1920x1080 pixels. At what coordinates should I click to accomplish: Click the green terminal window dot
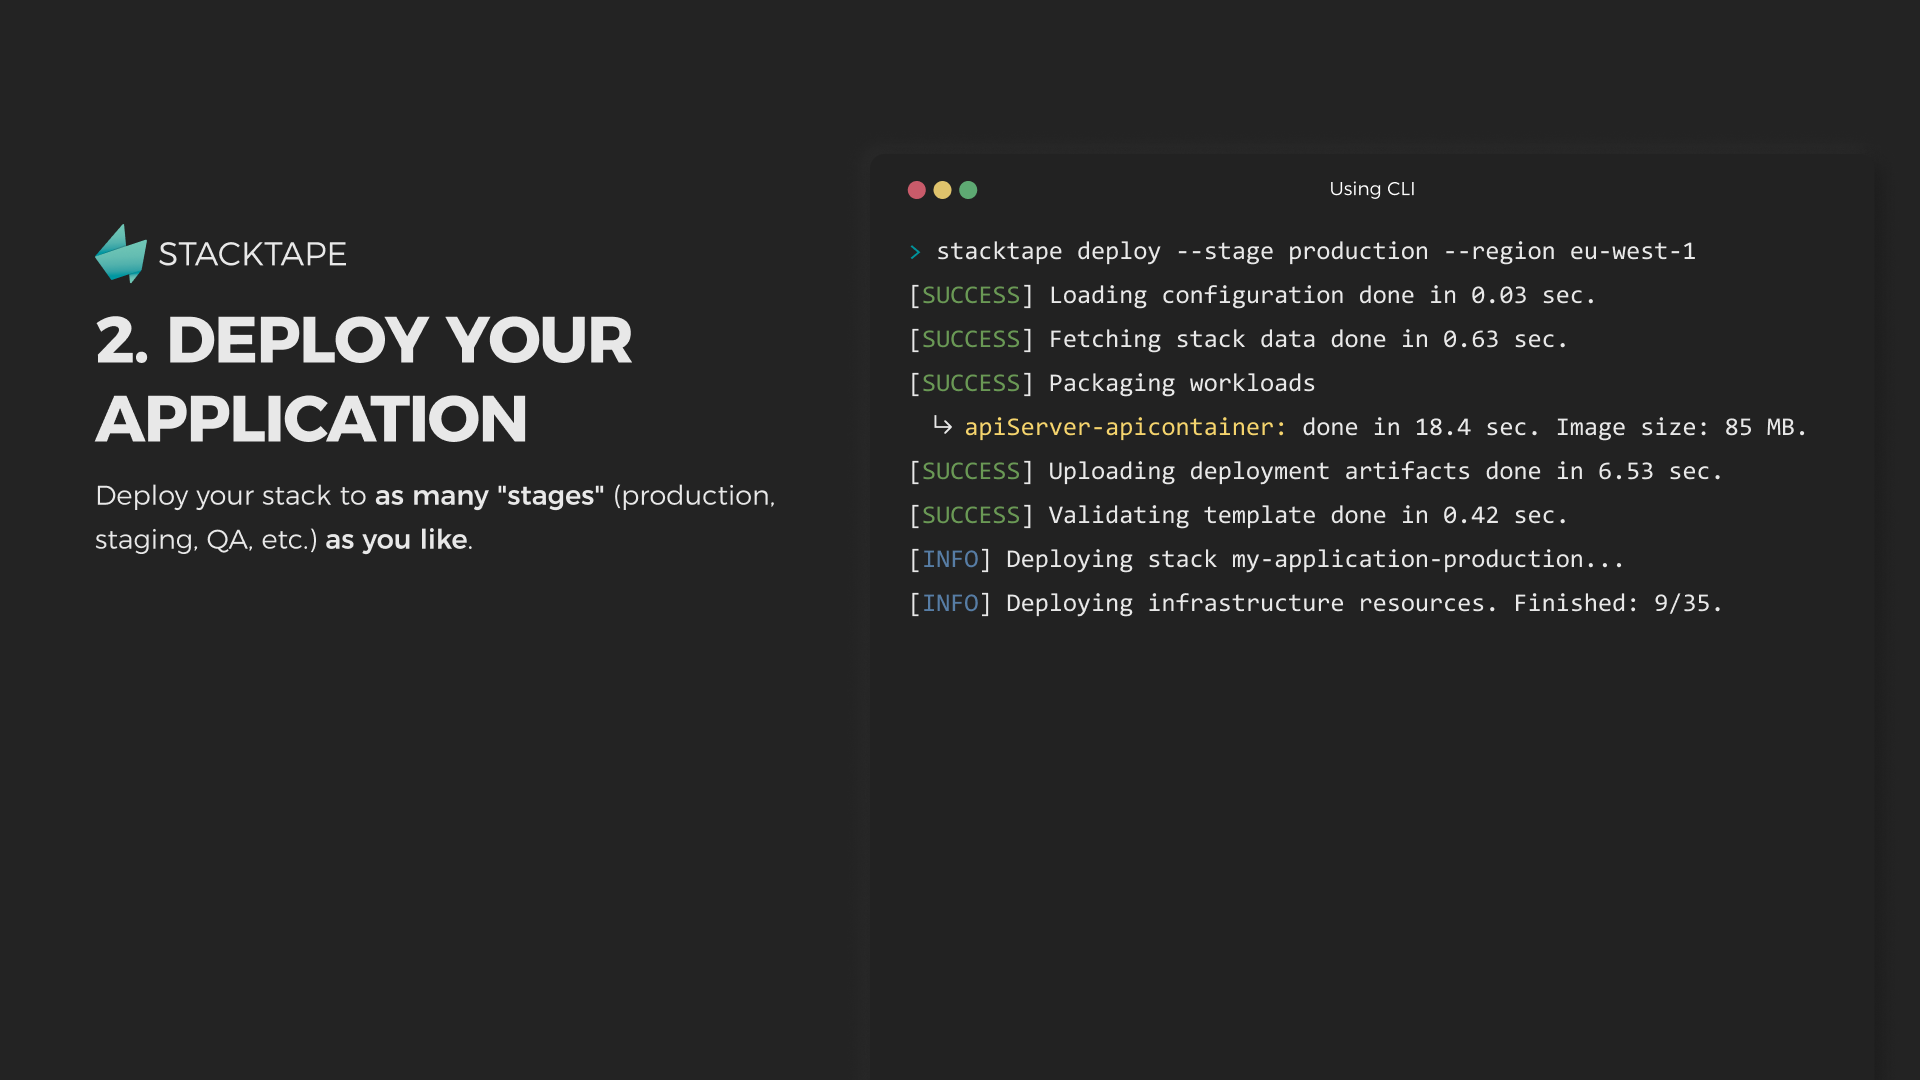968,190
